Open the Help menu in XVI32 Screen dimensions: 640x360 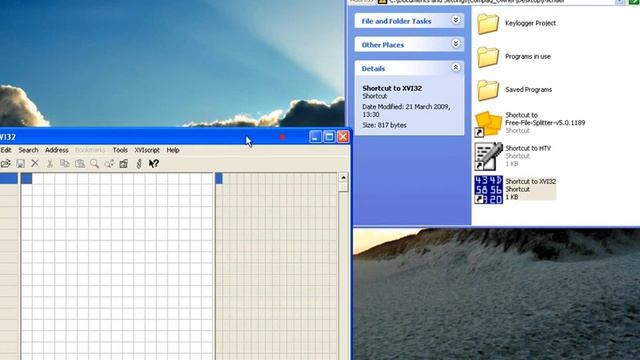(173, 150)
